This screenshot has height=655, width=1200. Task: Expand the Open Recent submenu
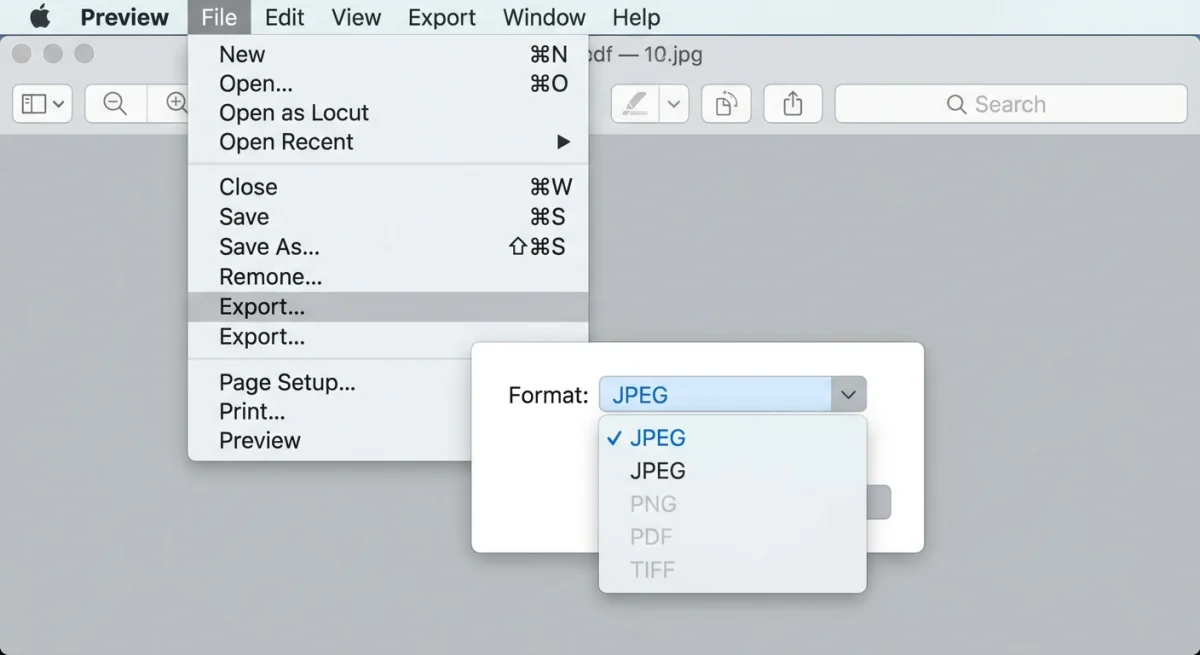point(388,142)
